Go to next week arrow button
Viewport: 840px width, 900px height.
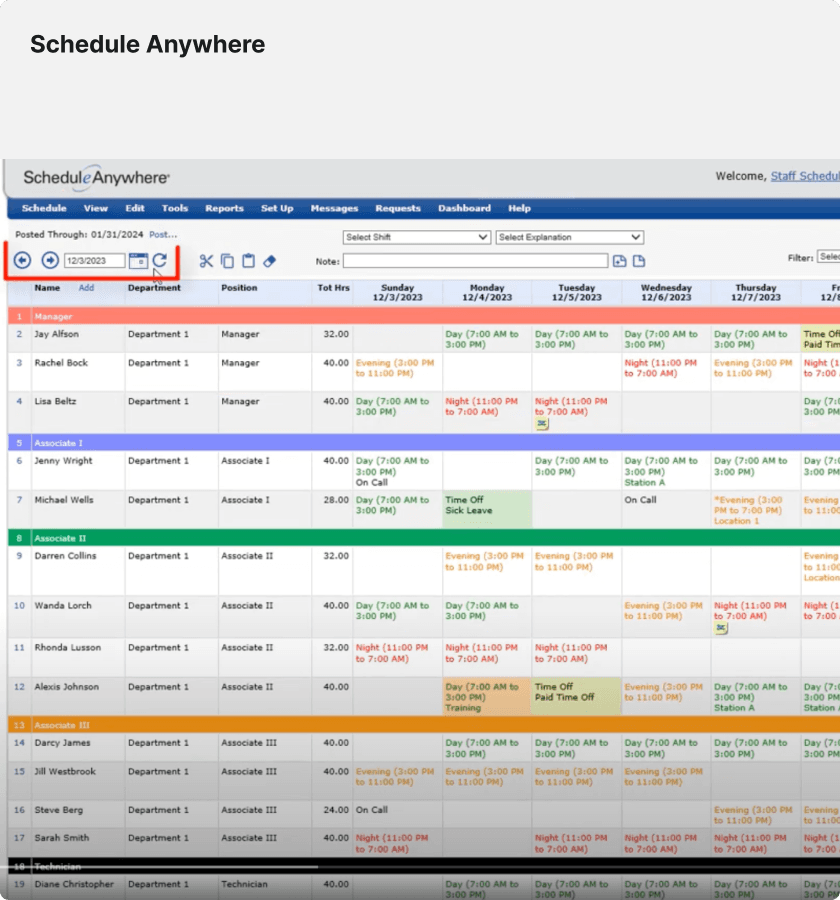50,260
